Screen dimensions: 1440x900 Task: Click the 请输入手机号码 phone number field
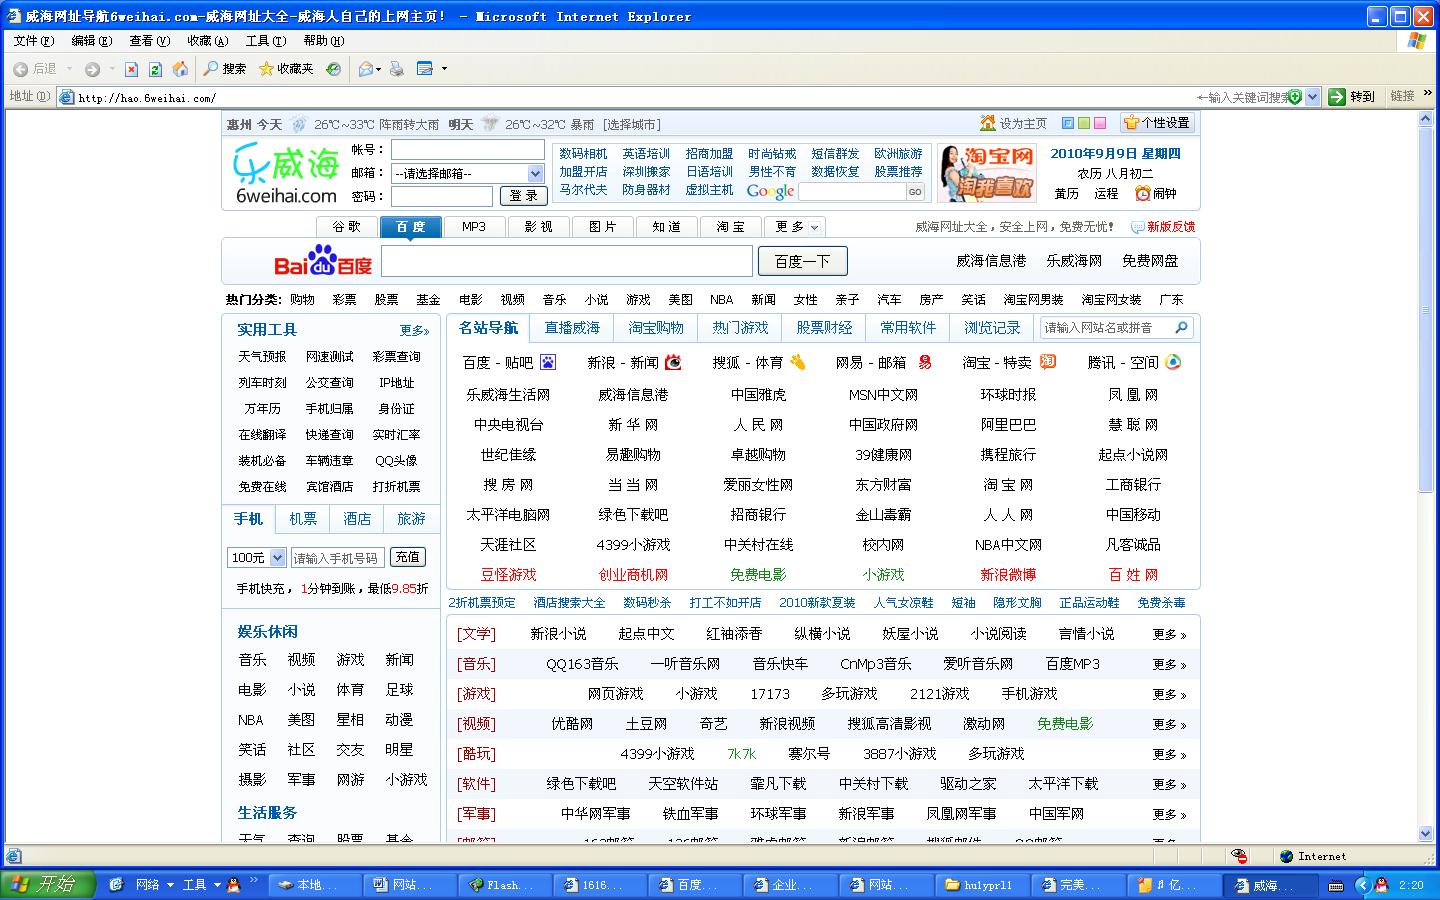(338, 558)
